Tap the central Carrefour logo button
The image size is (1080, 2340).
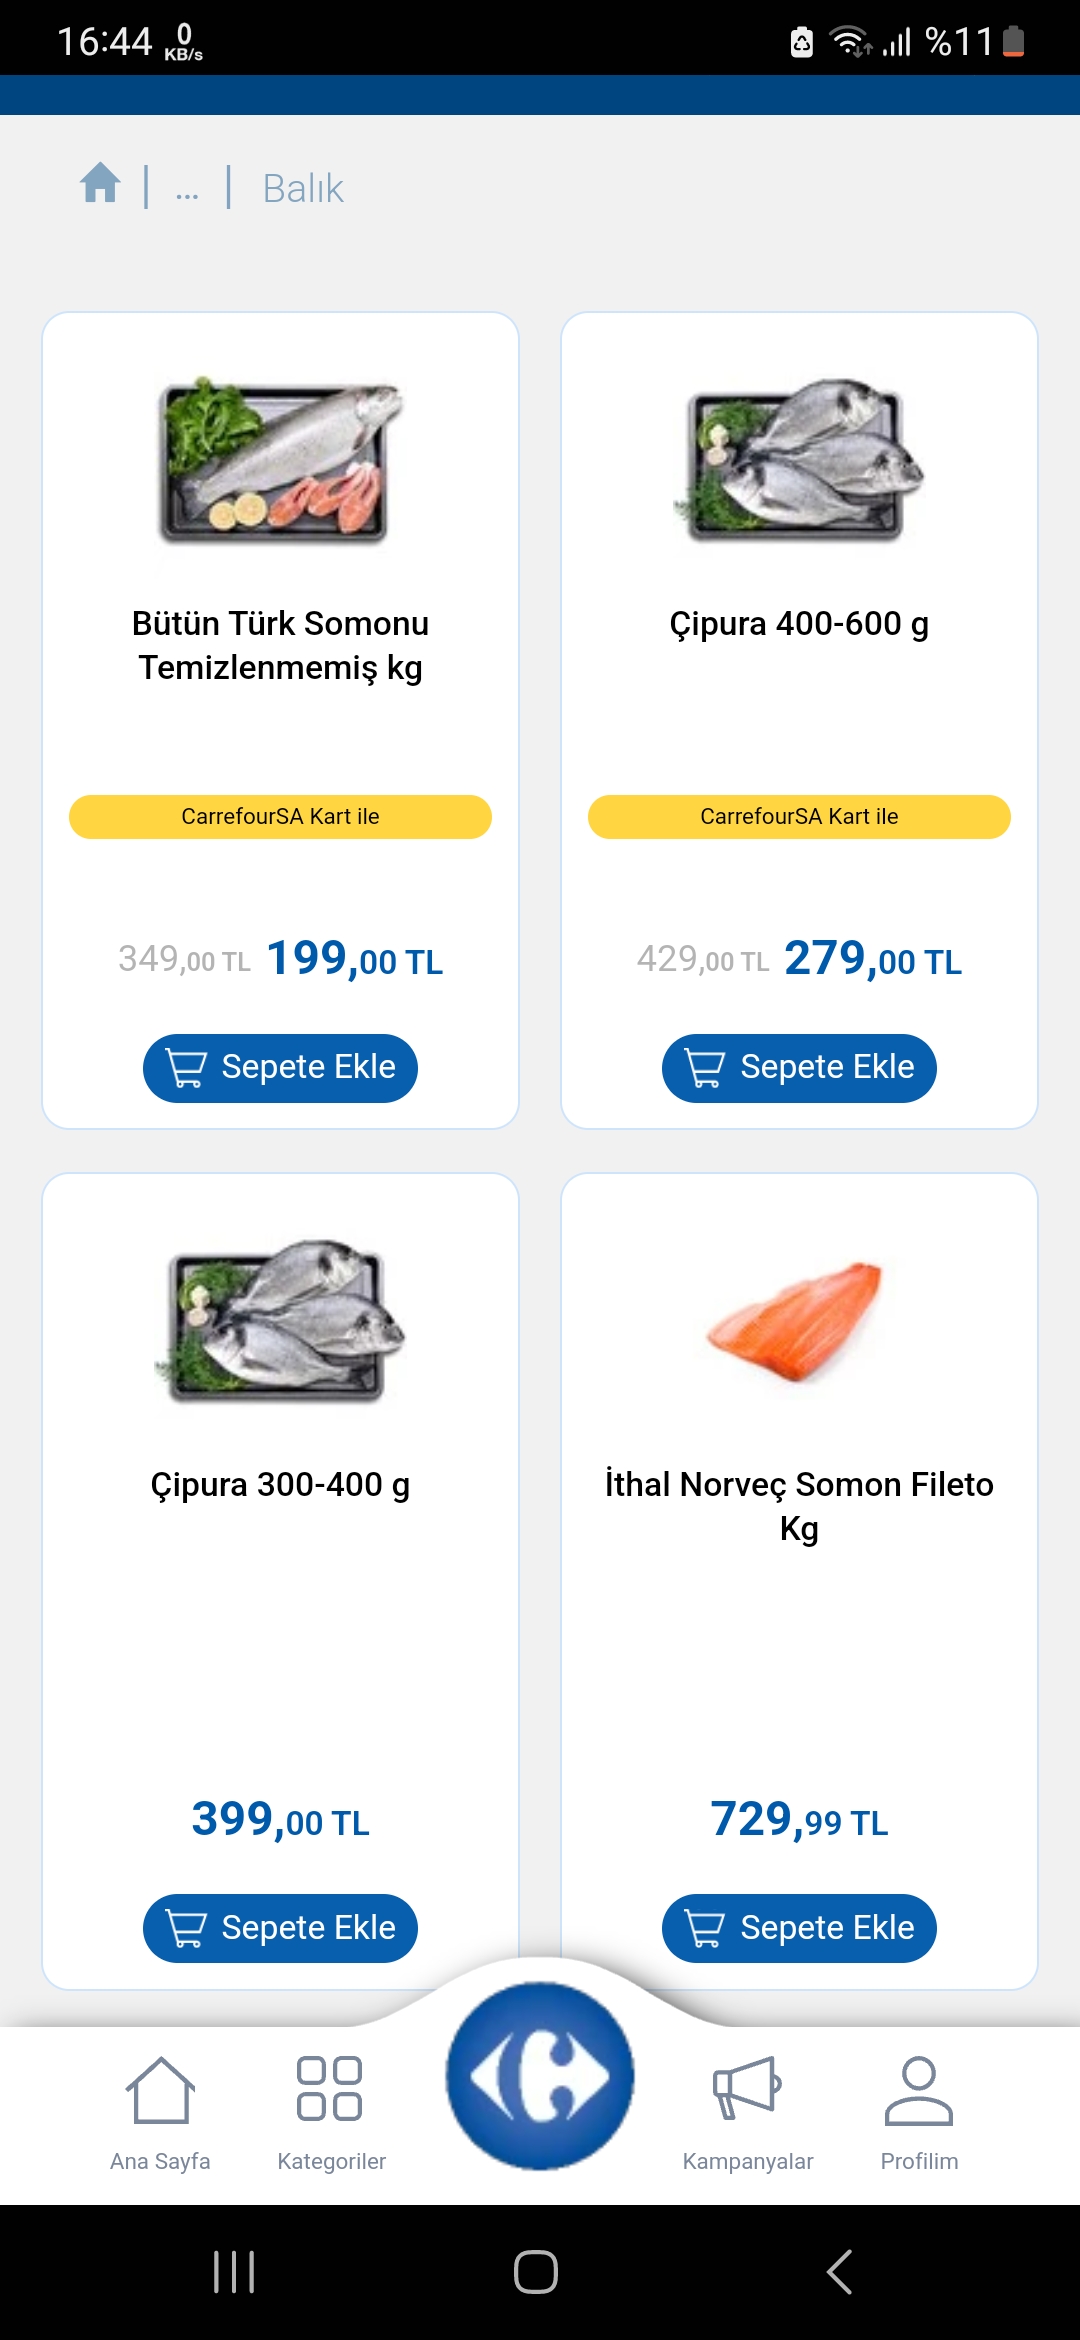pos(540,2076)
